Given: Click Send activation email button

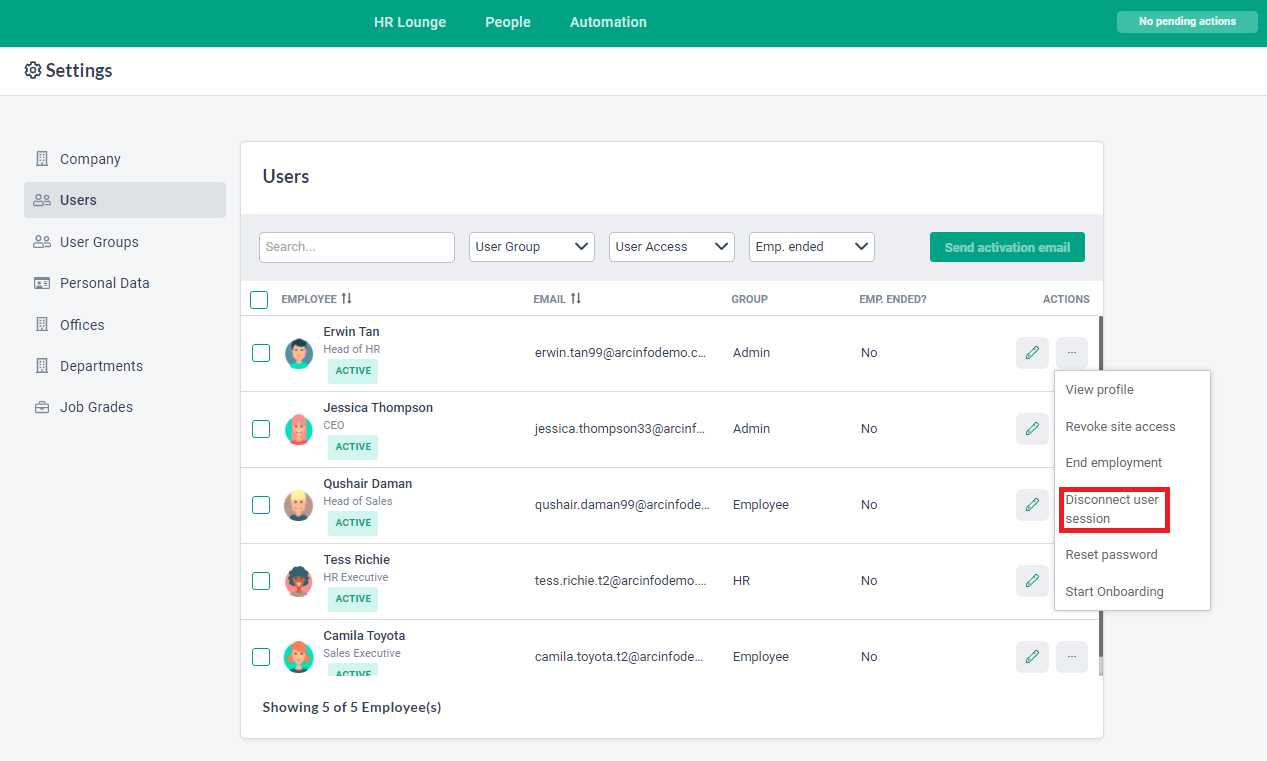Looking at the screenshot, I should [x=1007, y=247].
